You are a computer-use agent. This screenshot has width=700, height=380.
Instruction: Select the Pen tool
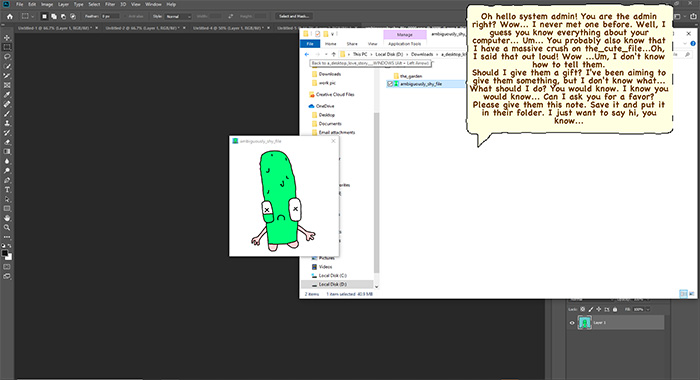[7, 180]
